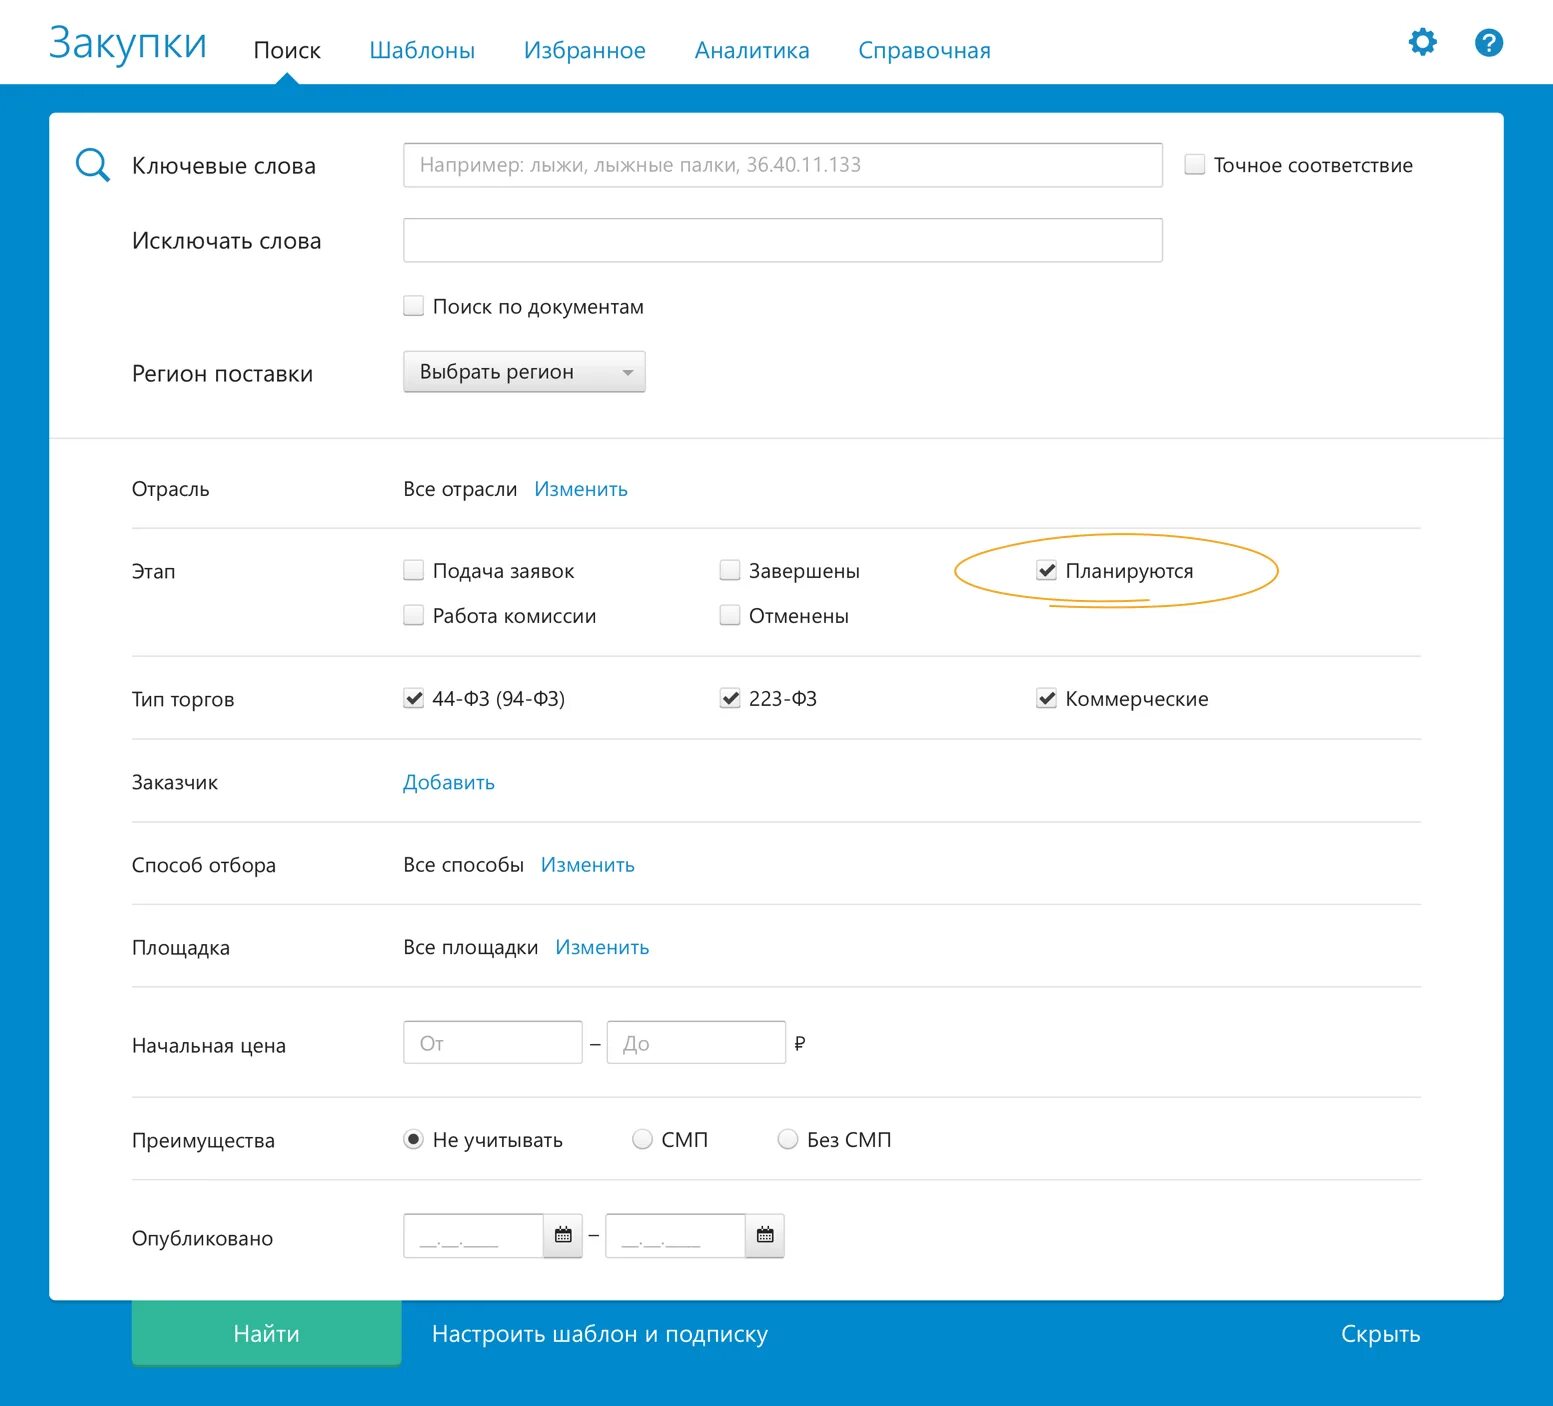
Task: Select the Без СМП radio button
Action: pos(788,1139)
